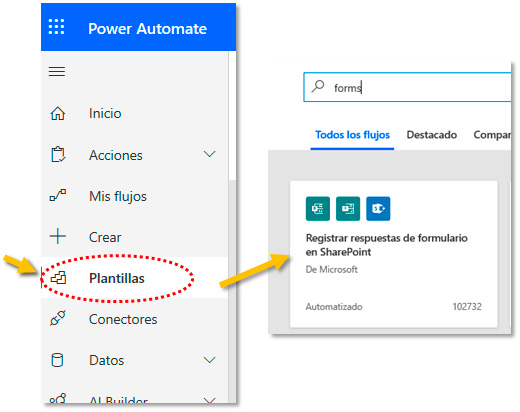This screenshot has width=520, height=412.
Task: Open Mis flujos
Action: point(118,196)
